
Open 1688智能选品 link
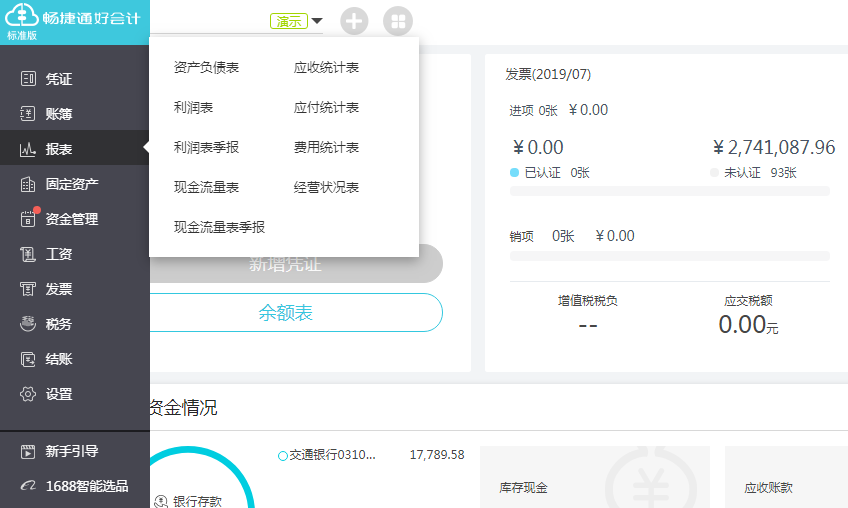pyautogui.click(x=75, y=486)
